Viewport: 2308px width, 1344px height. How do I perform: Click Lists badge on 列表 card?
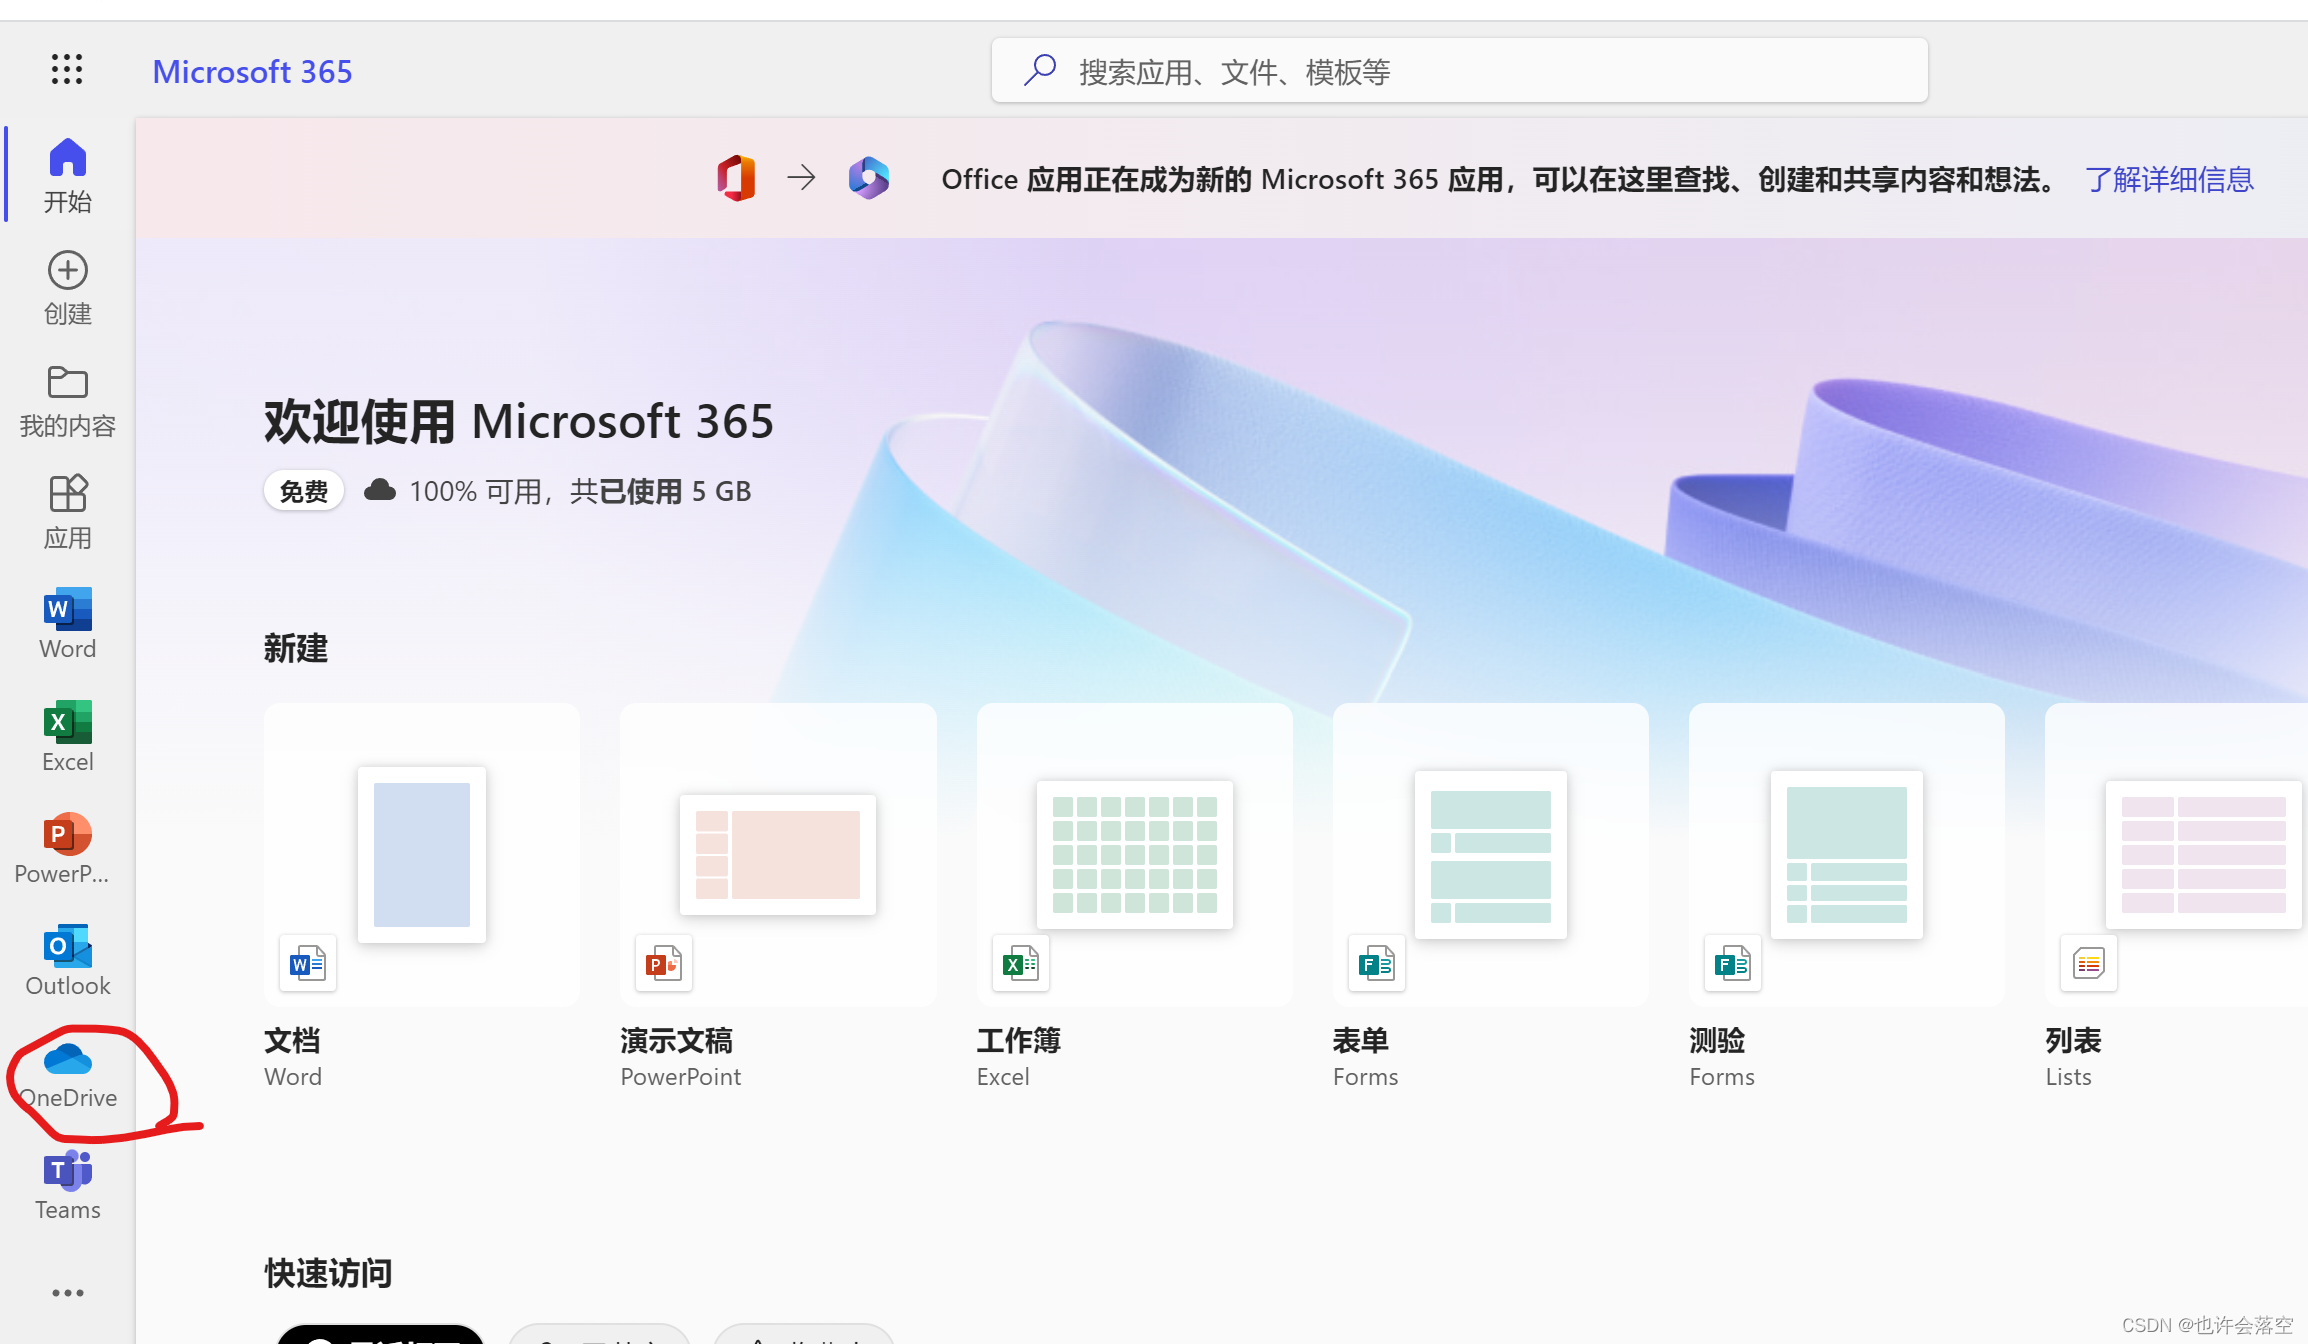2089,964
